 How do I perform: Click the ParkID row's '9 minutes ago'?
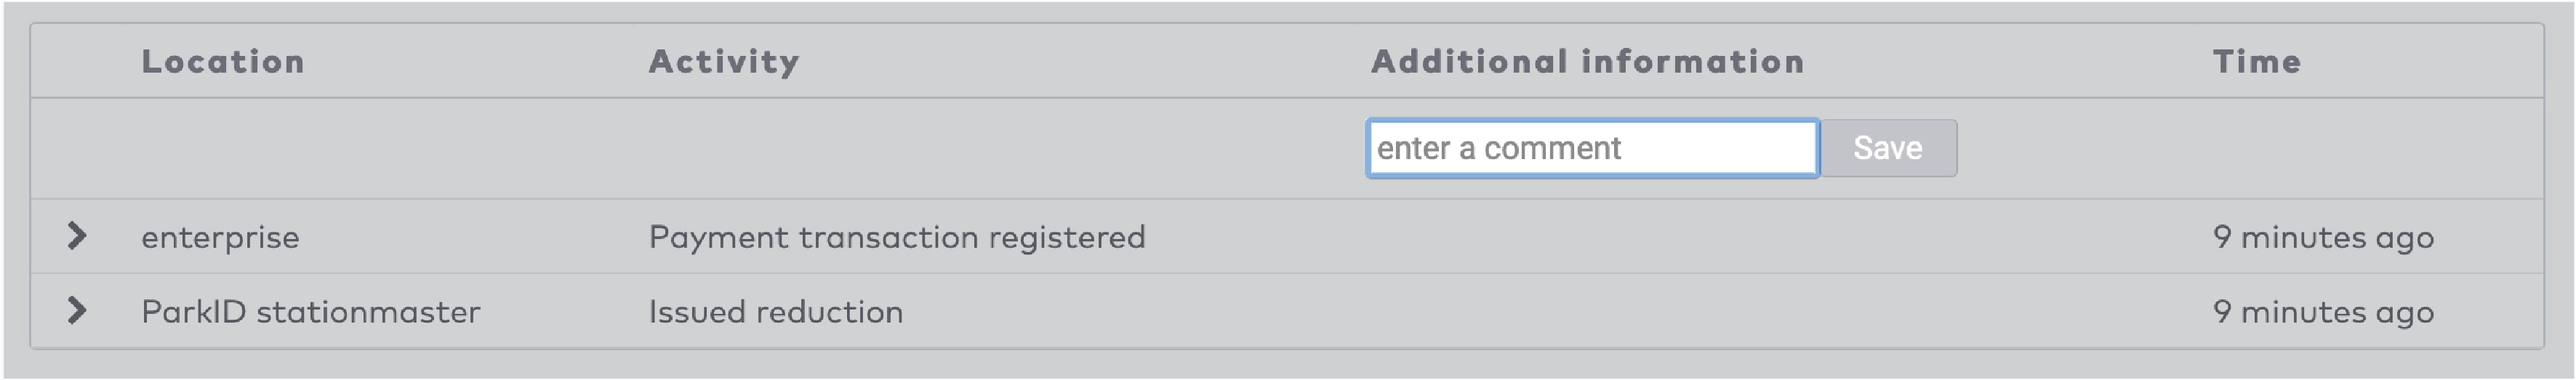pos(2323,312)
